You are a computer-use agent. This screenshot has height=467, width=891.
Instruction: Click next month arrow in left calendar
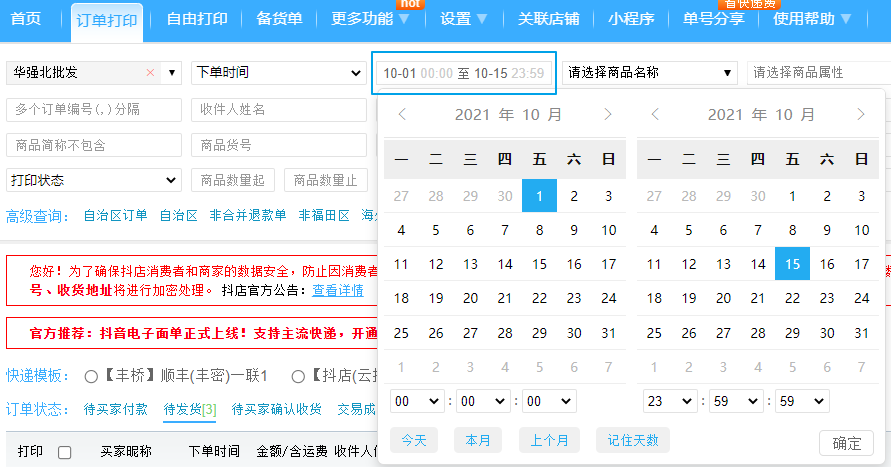[607, 115]
